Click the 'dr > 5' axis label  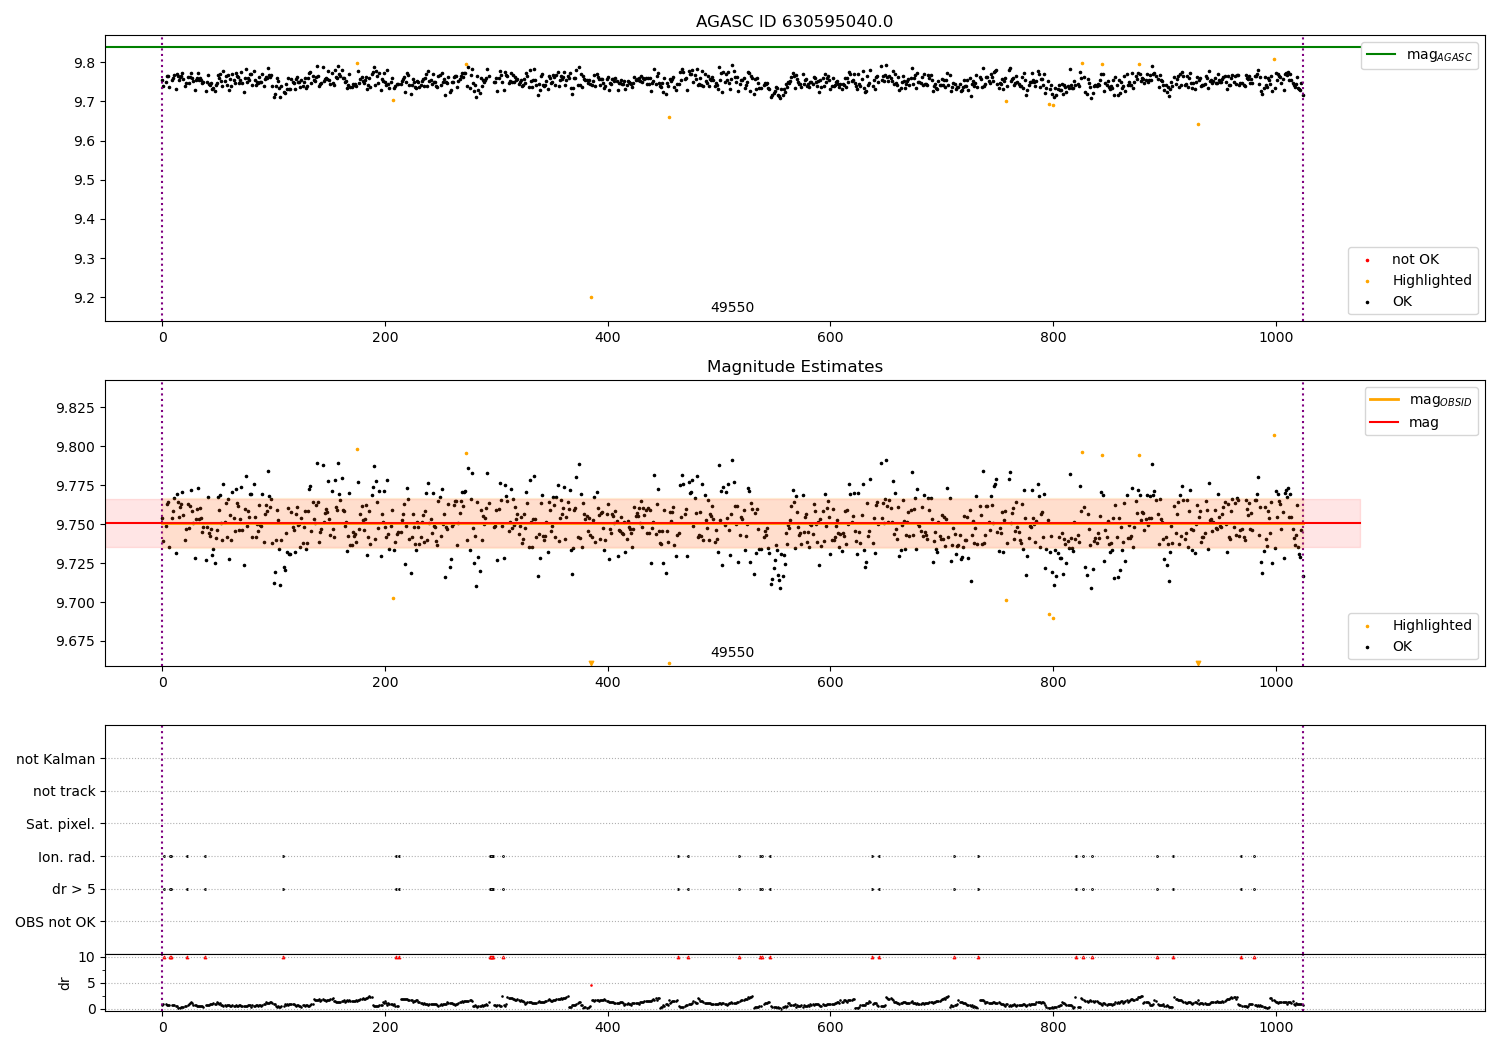pos(74,890)
